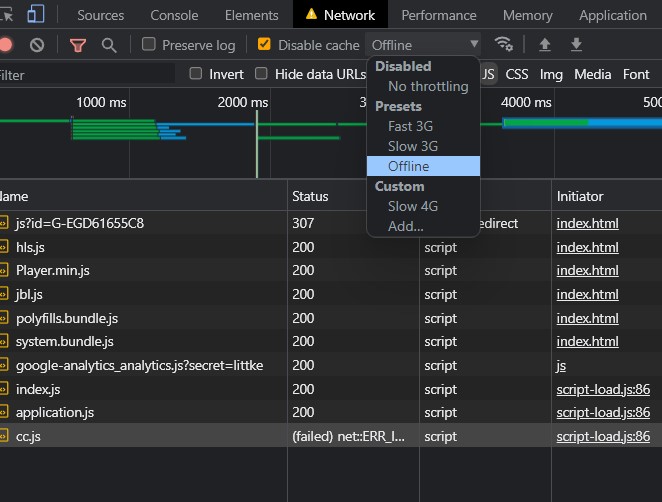Click the record network log button

(5, 45)
